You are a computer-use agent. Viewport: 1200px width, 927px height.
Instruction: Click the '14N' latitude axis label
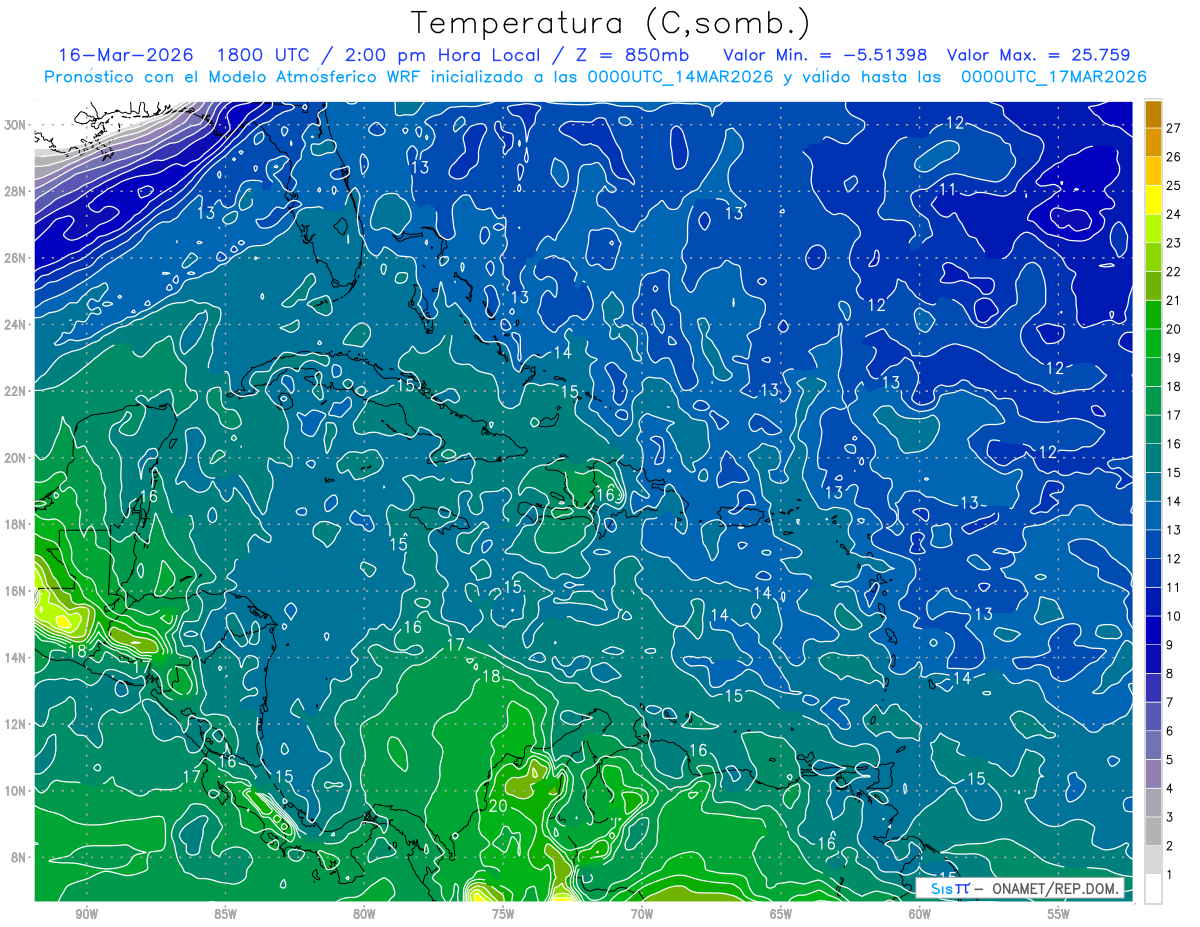click(x=16, y=657)
